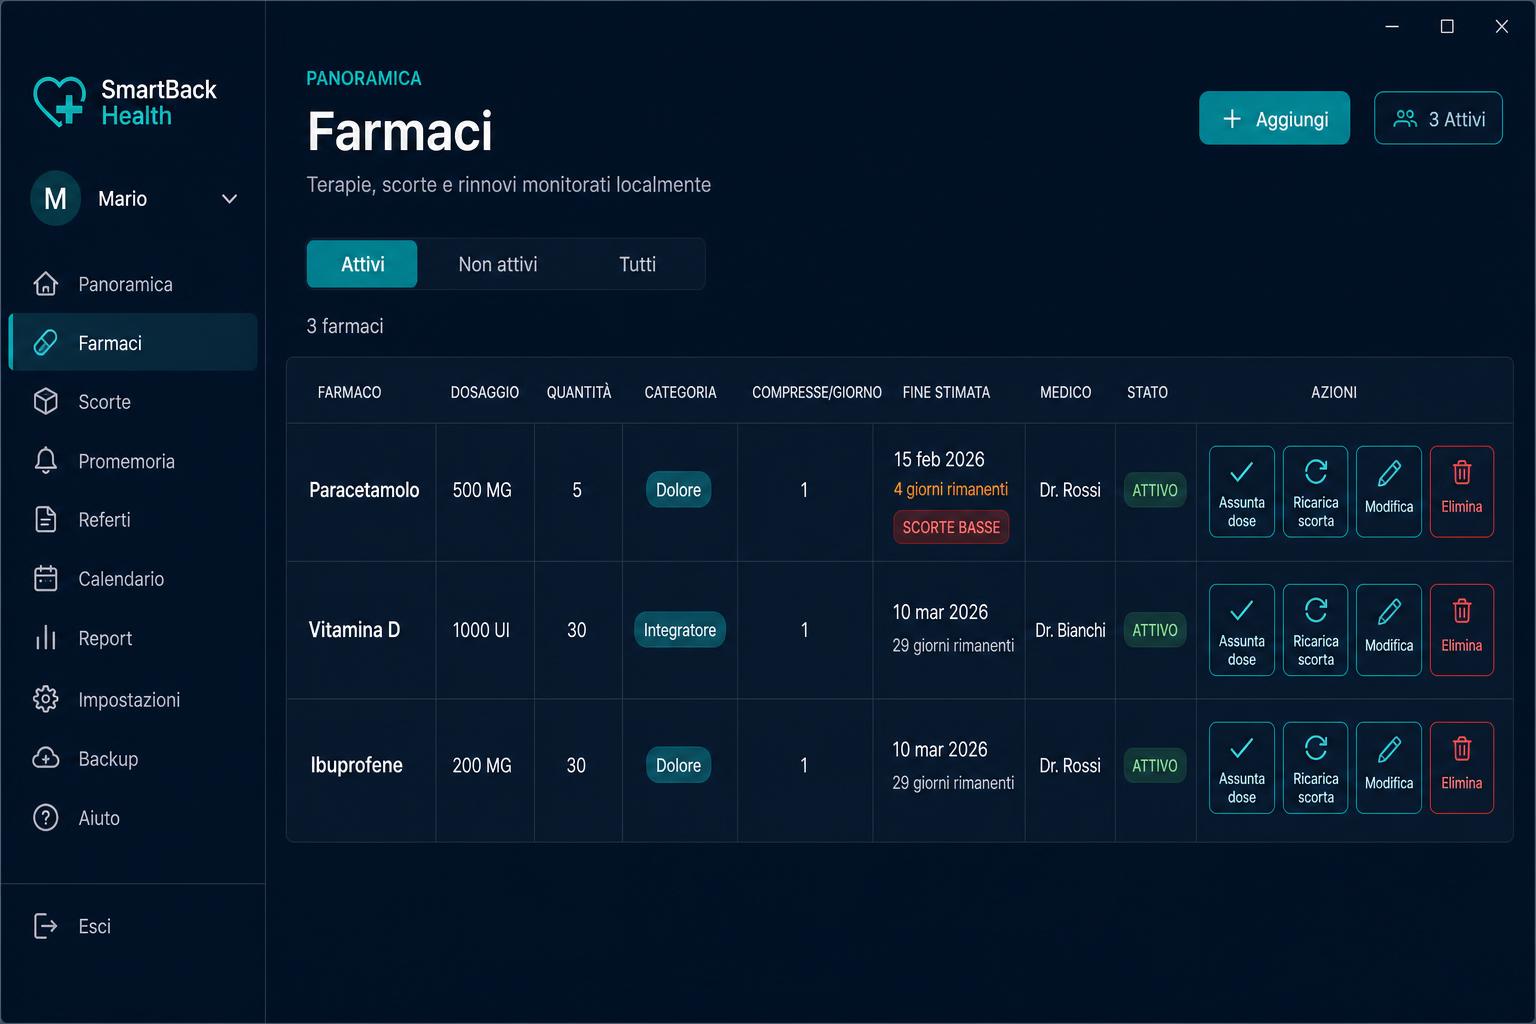
Task: Click the Dr. Bianchi cell
Action: click(1070, 630)
